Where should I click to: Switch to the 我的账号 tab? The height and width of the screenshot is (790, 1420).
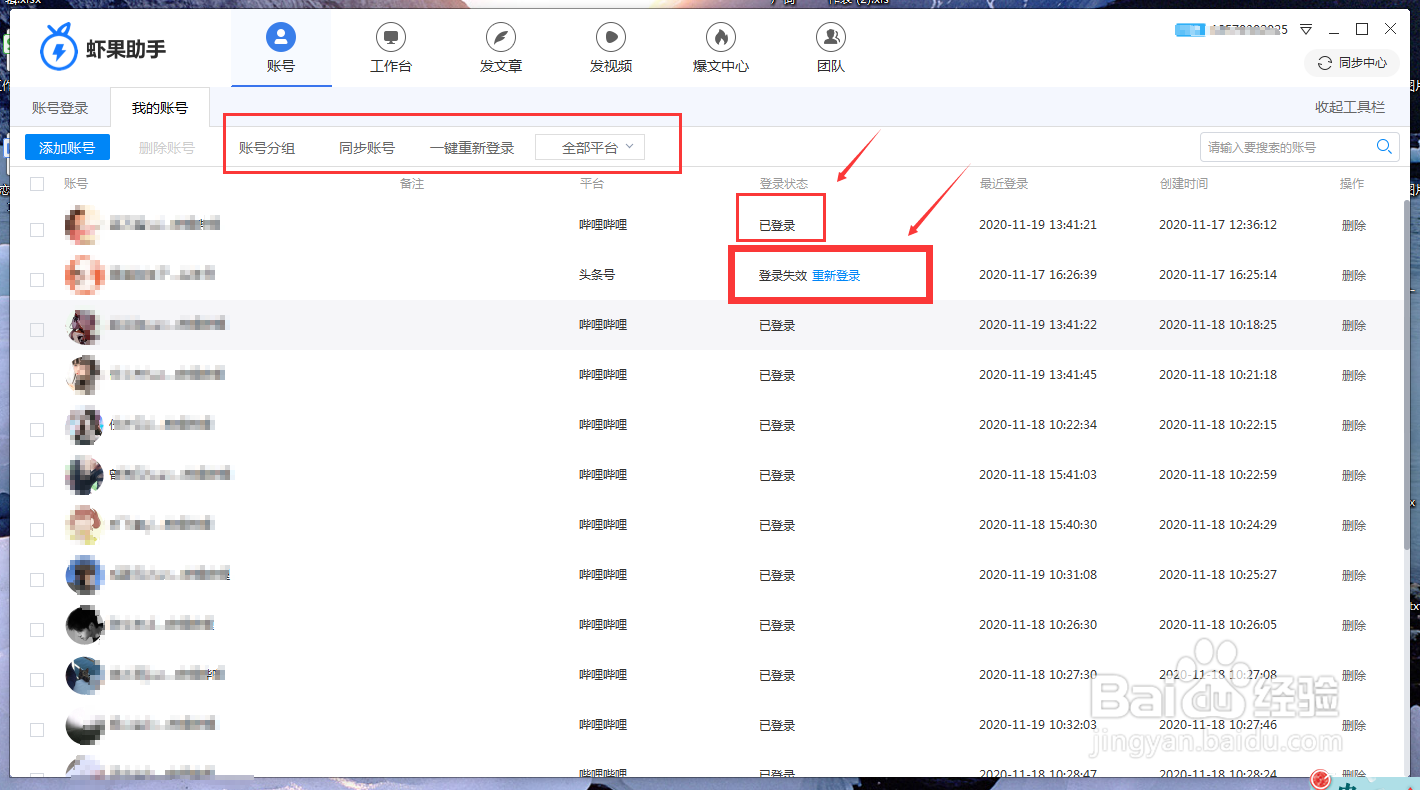[160, 106]
